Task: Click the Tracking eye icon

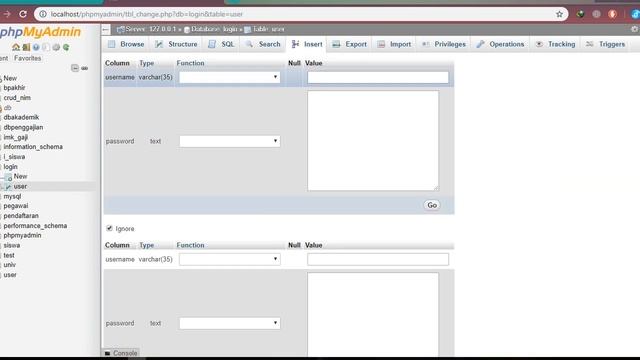Action: point(539,44)
